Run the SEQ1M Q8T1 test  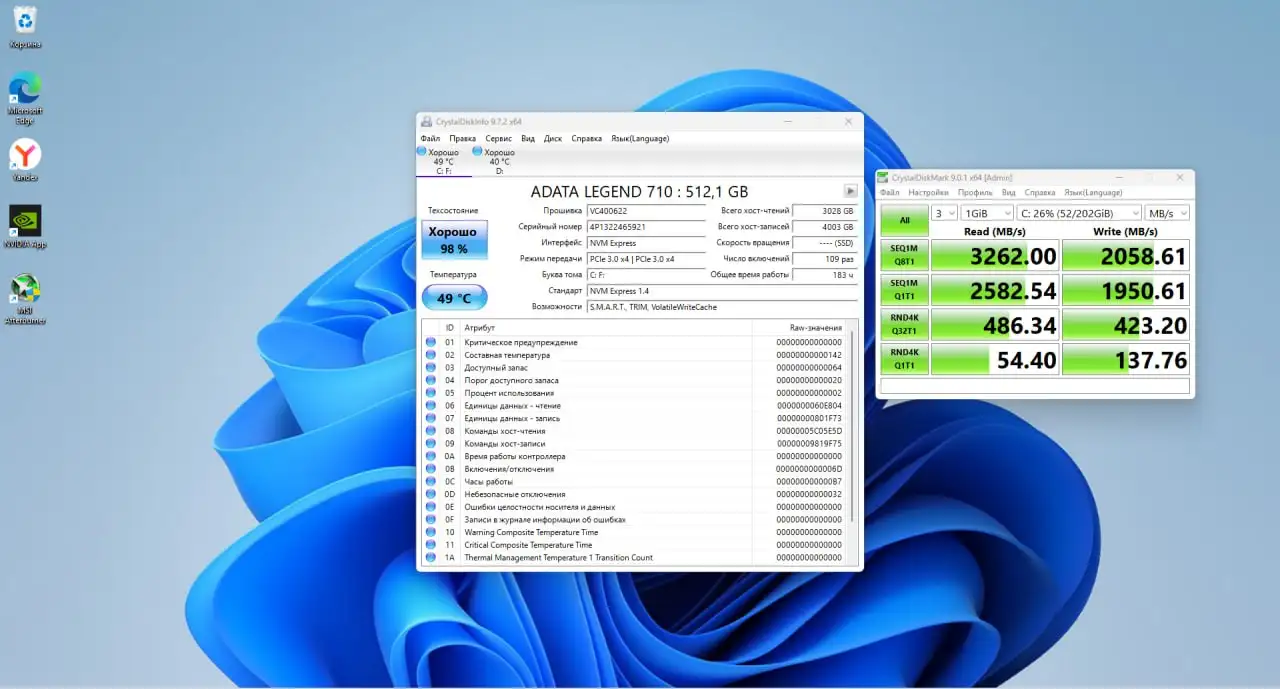coord(904,256)
